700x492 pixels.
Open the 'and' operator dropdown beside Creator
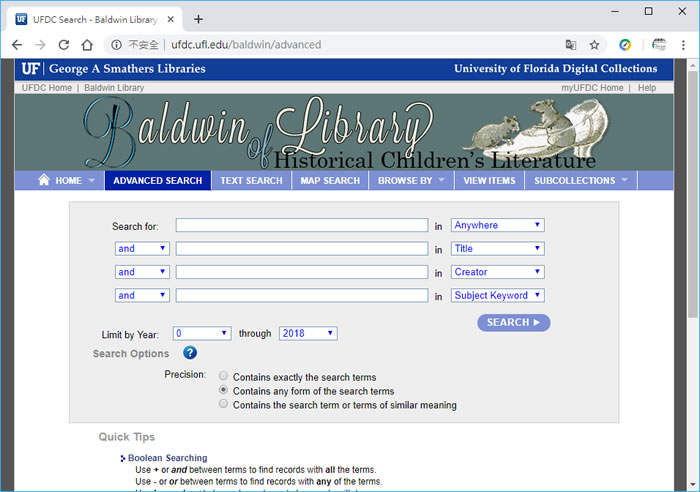pos(142,272)
